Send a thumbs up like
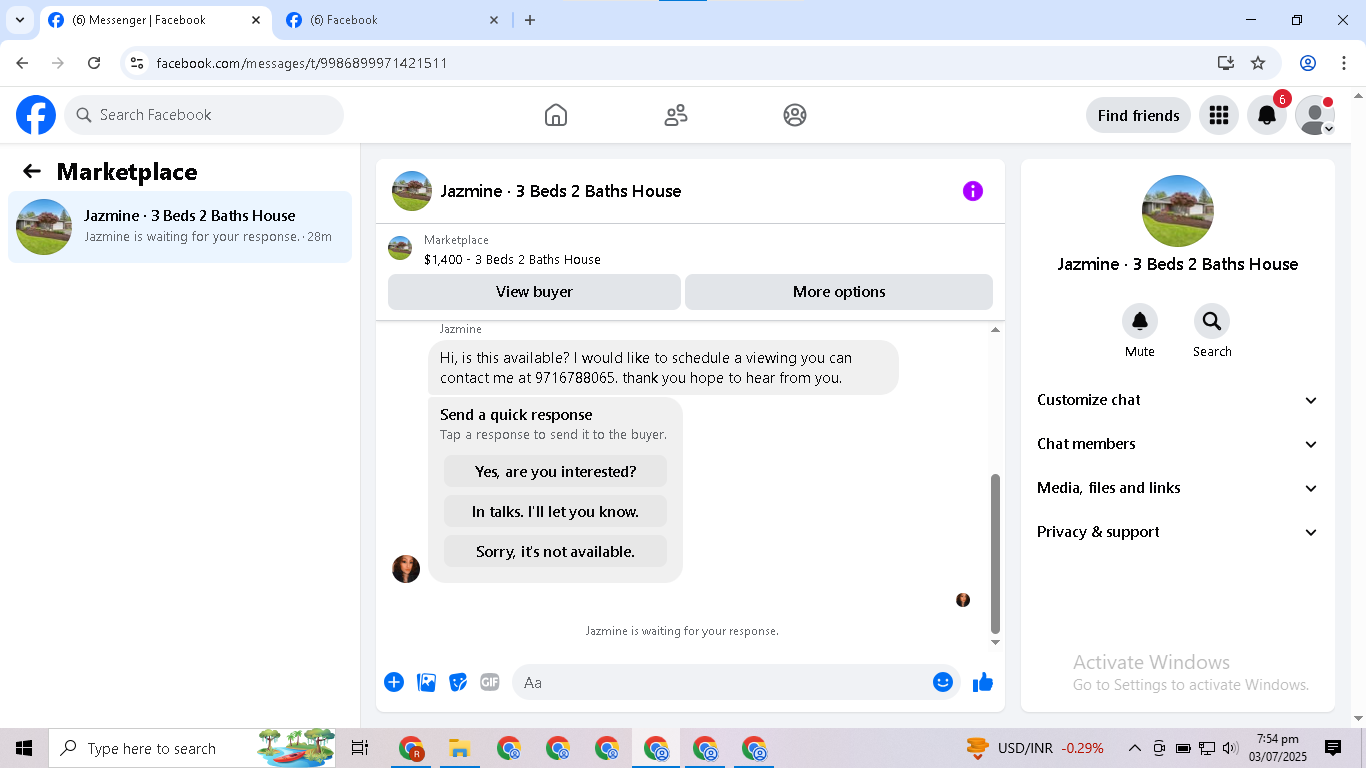The width and height of the screenshot is (1366, 768). pyautogui.click(x=983, y=682)
